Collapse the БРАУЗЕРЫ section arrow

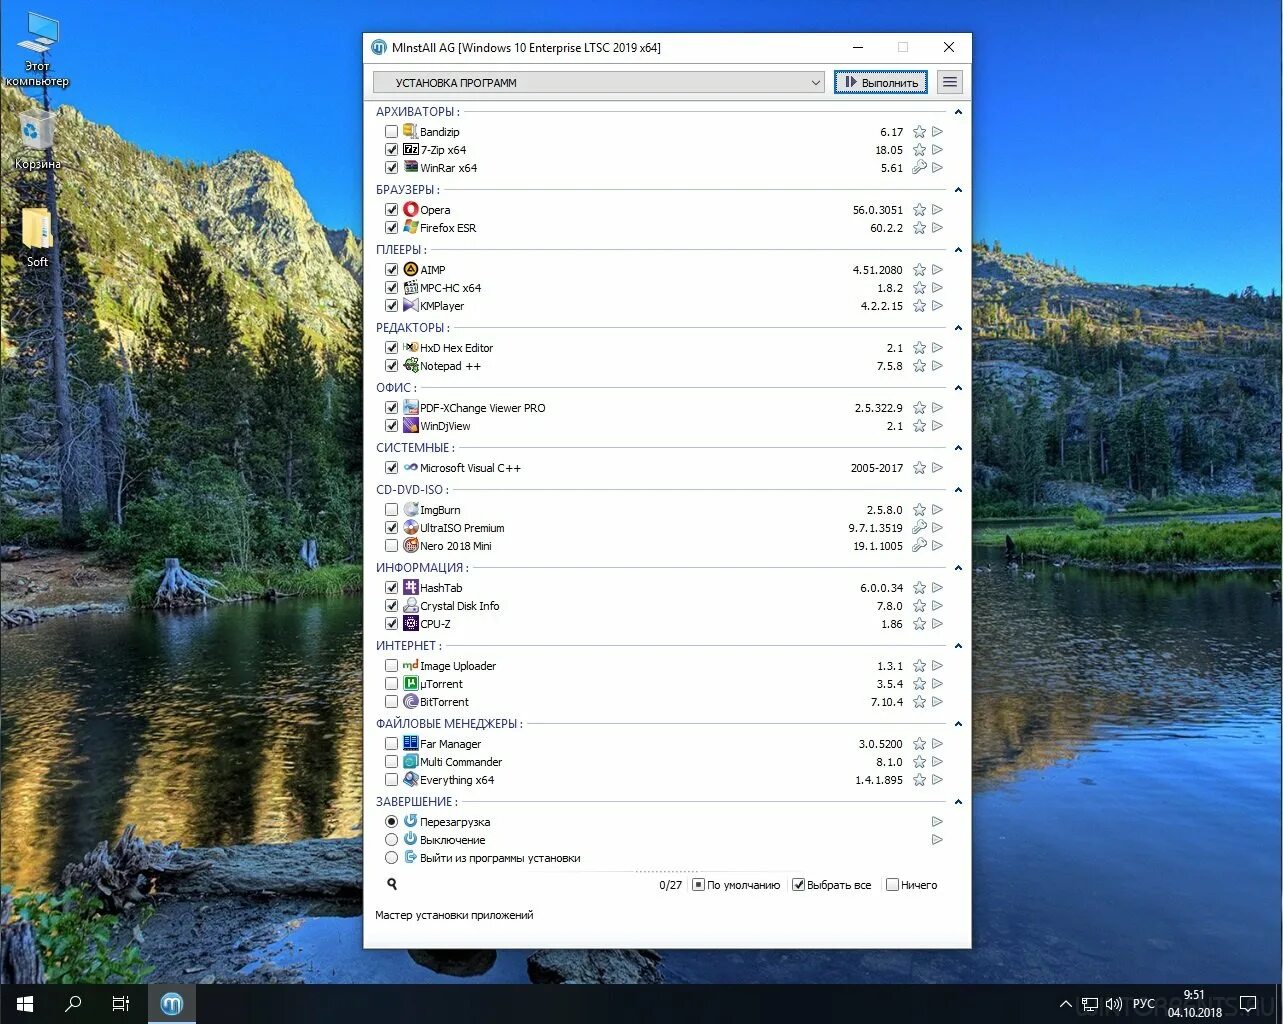(958, 190)
